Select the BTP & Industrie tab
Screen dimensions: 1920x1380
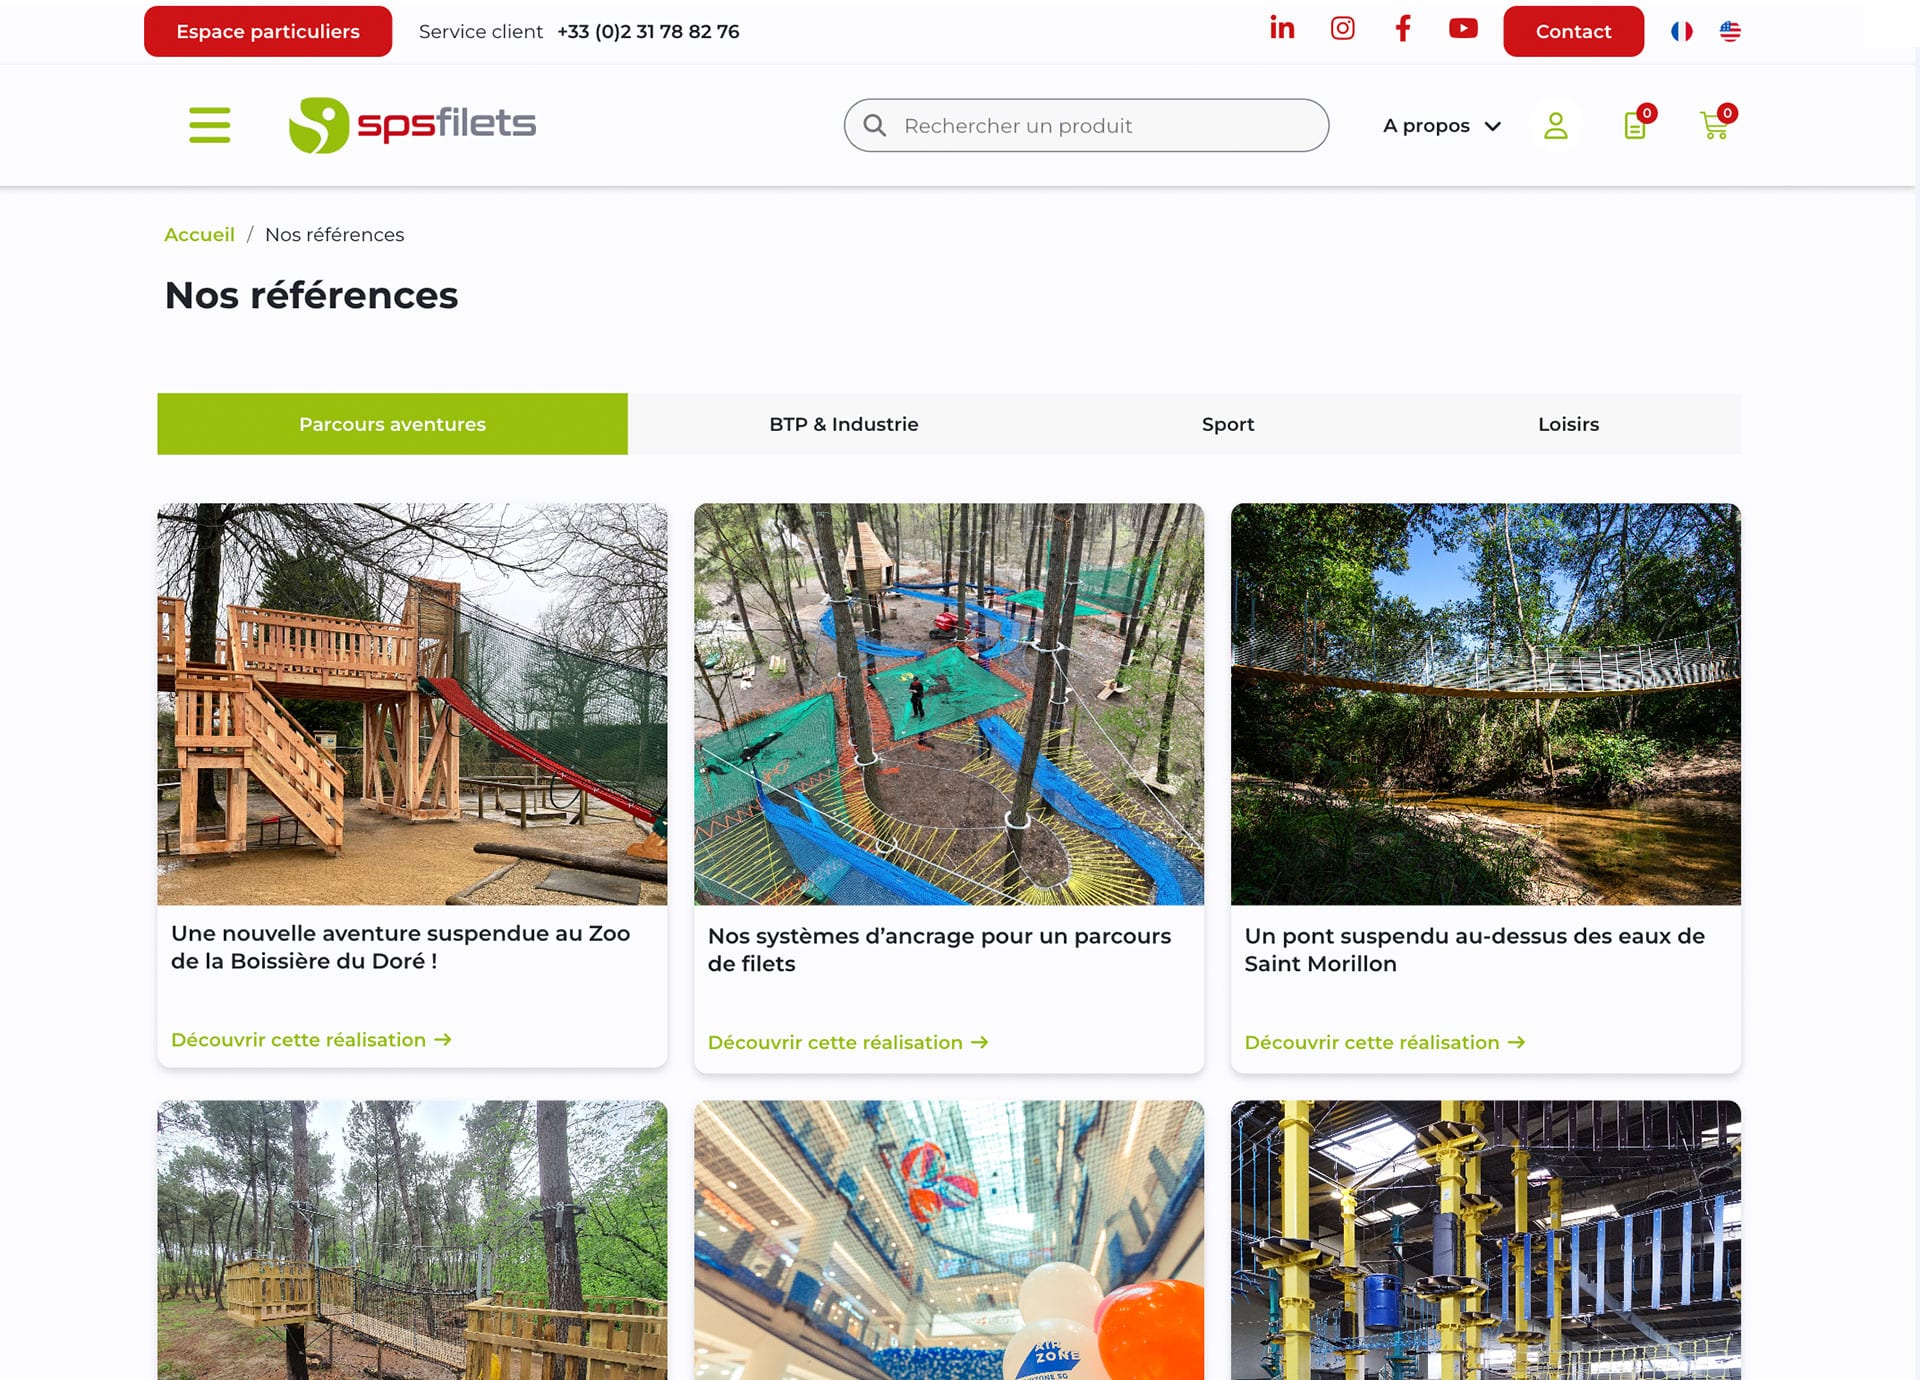[844, 424]
